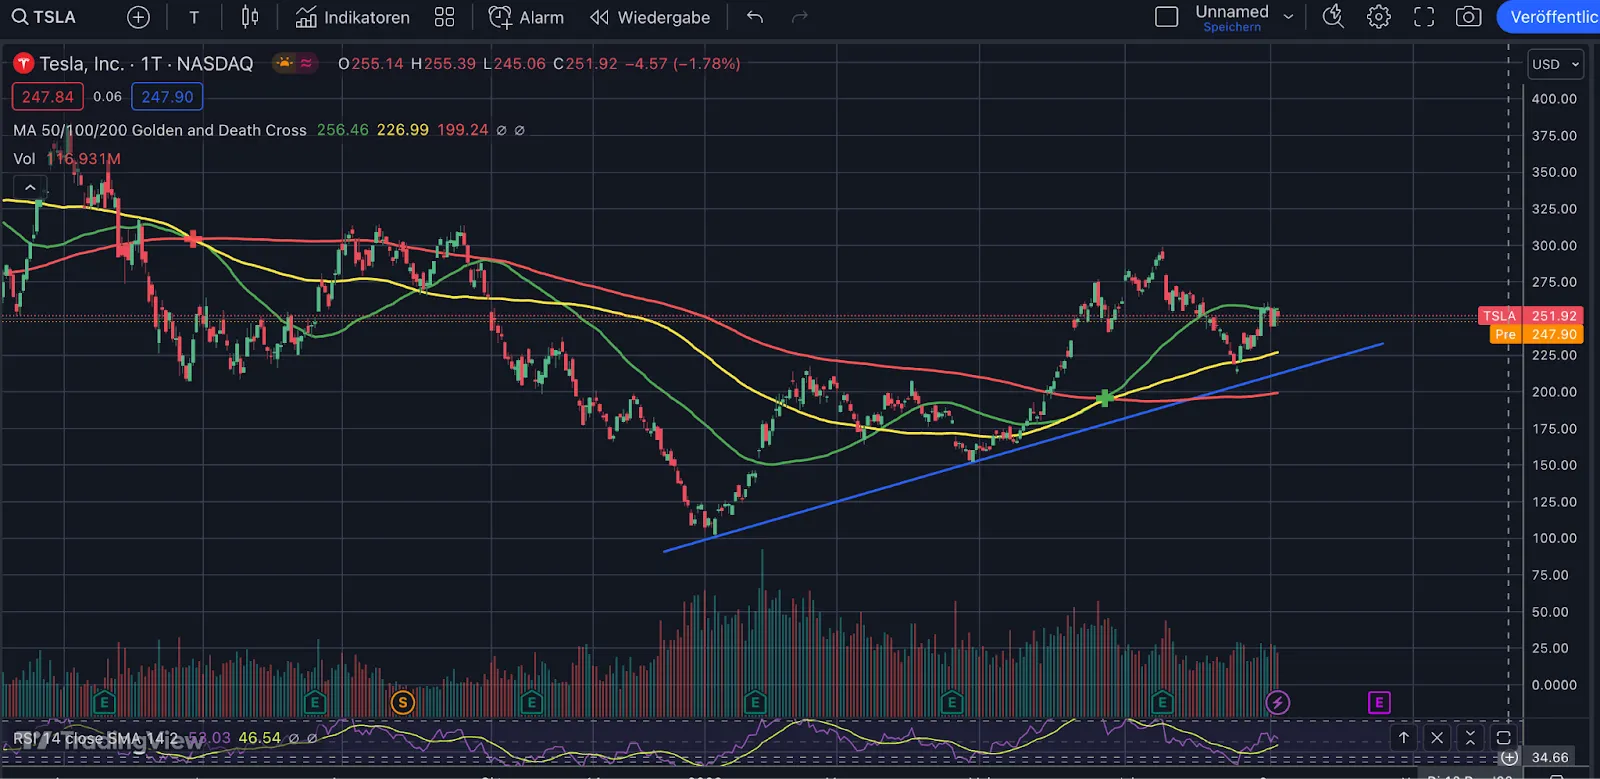
Task: Click the blue 247.90 buy price button
Action: pos(167,97)
